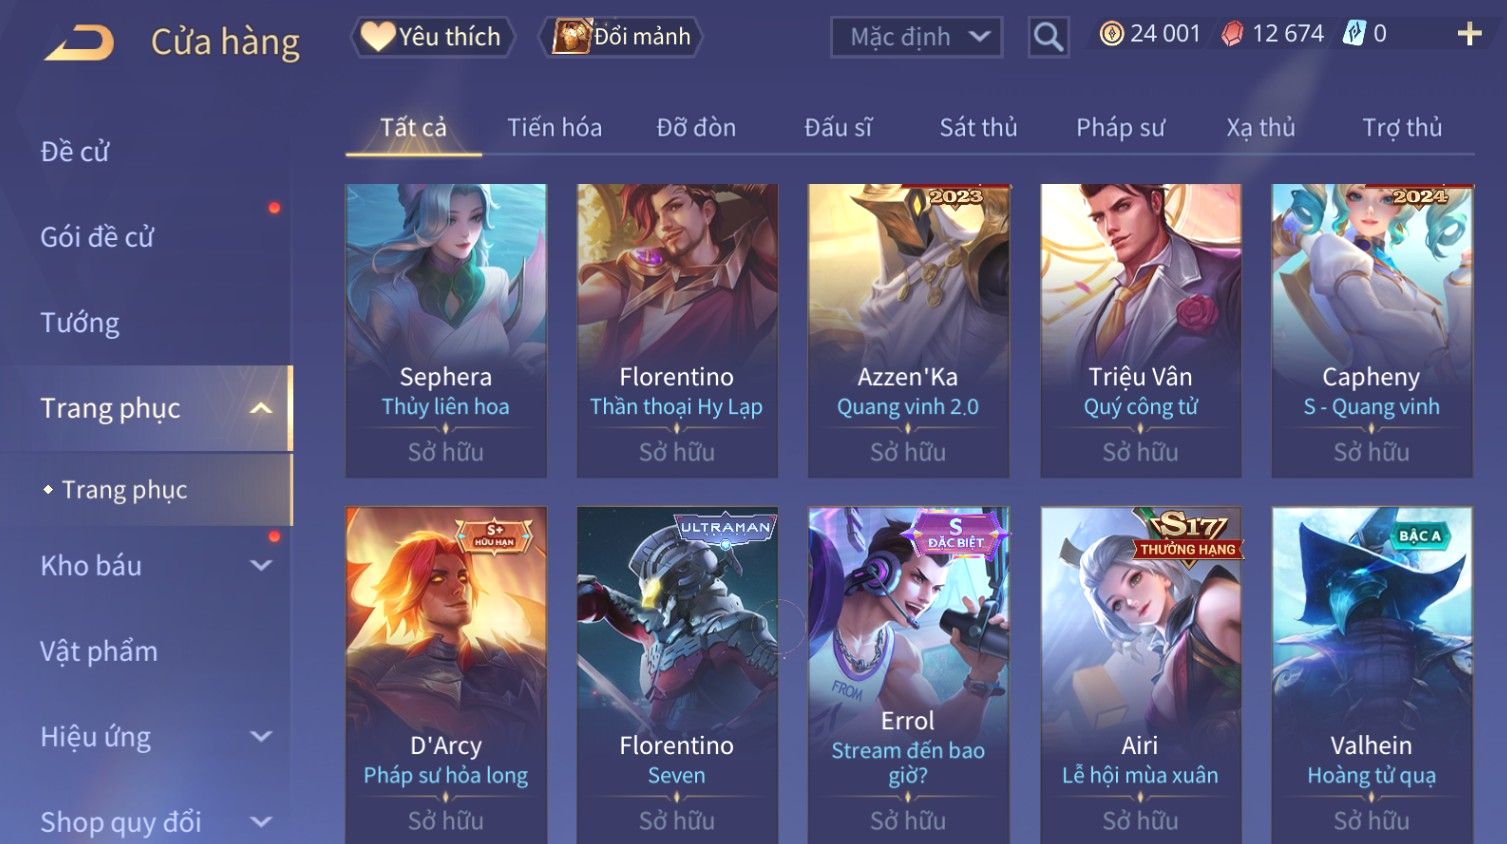
Task: Open search with the magnifier icon
Action: (1048, 37)
